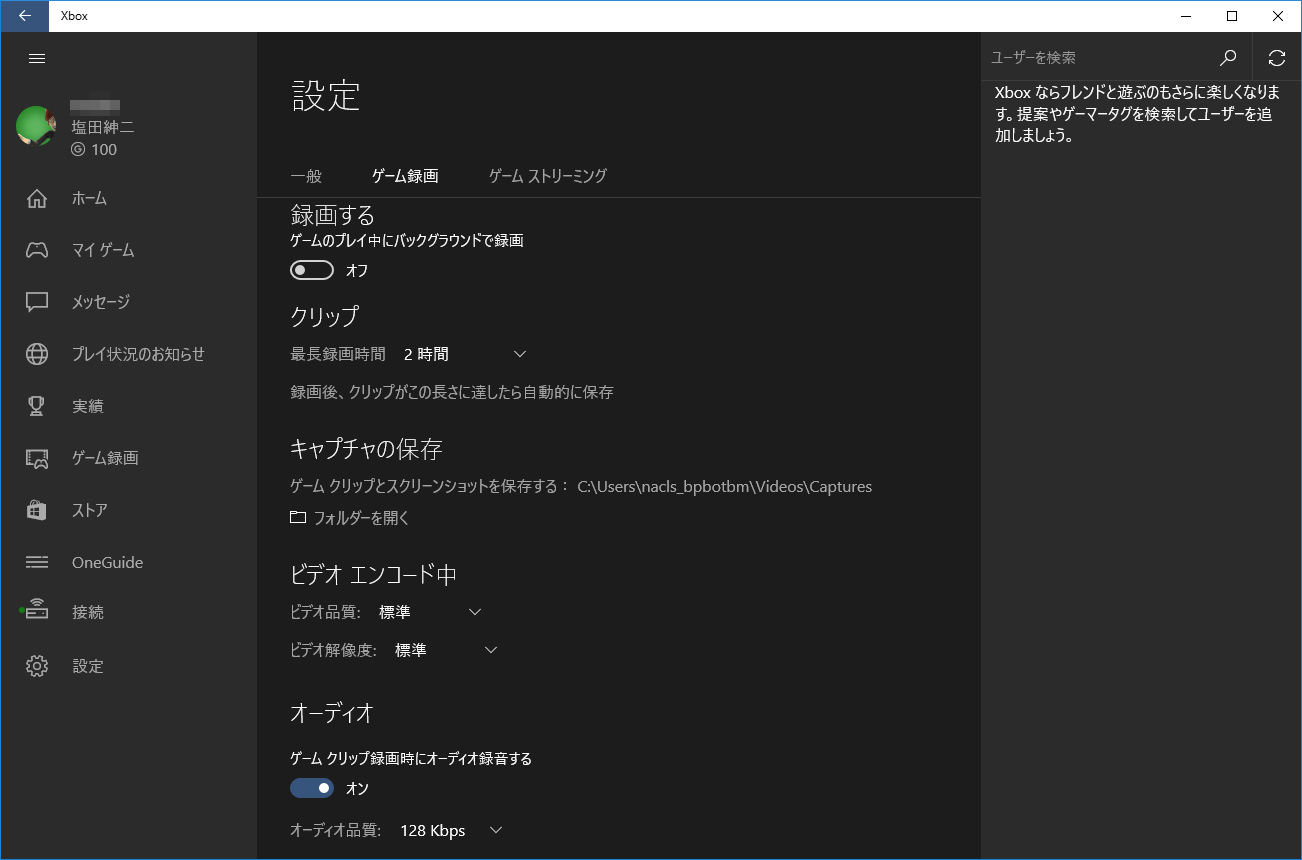Click the back arrow in the title bar
The width and height of the screenshot is (1302, 860).
(24, 16)
